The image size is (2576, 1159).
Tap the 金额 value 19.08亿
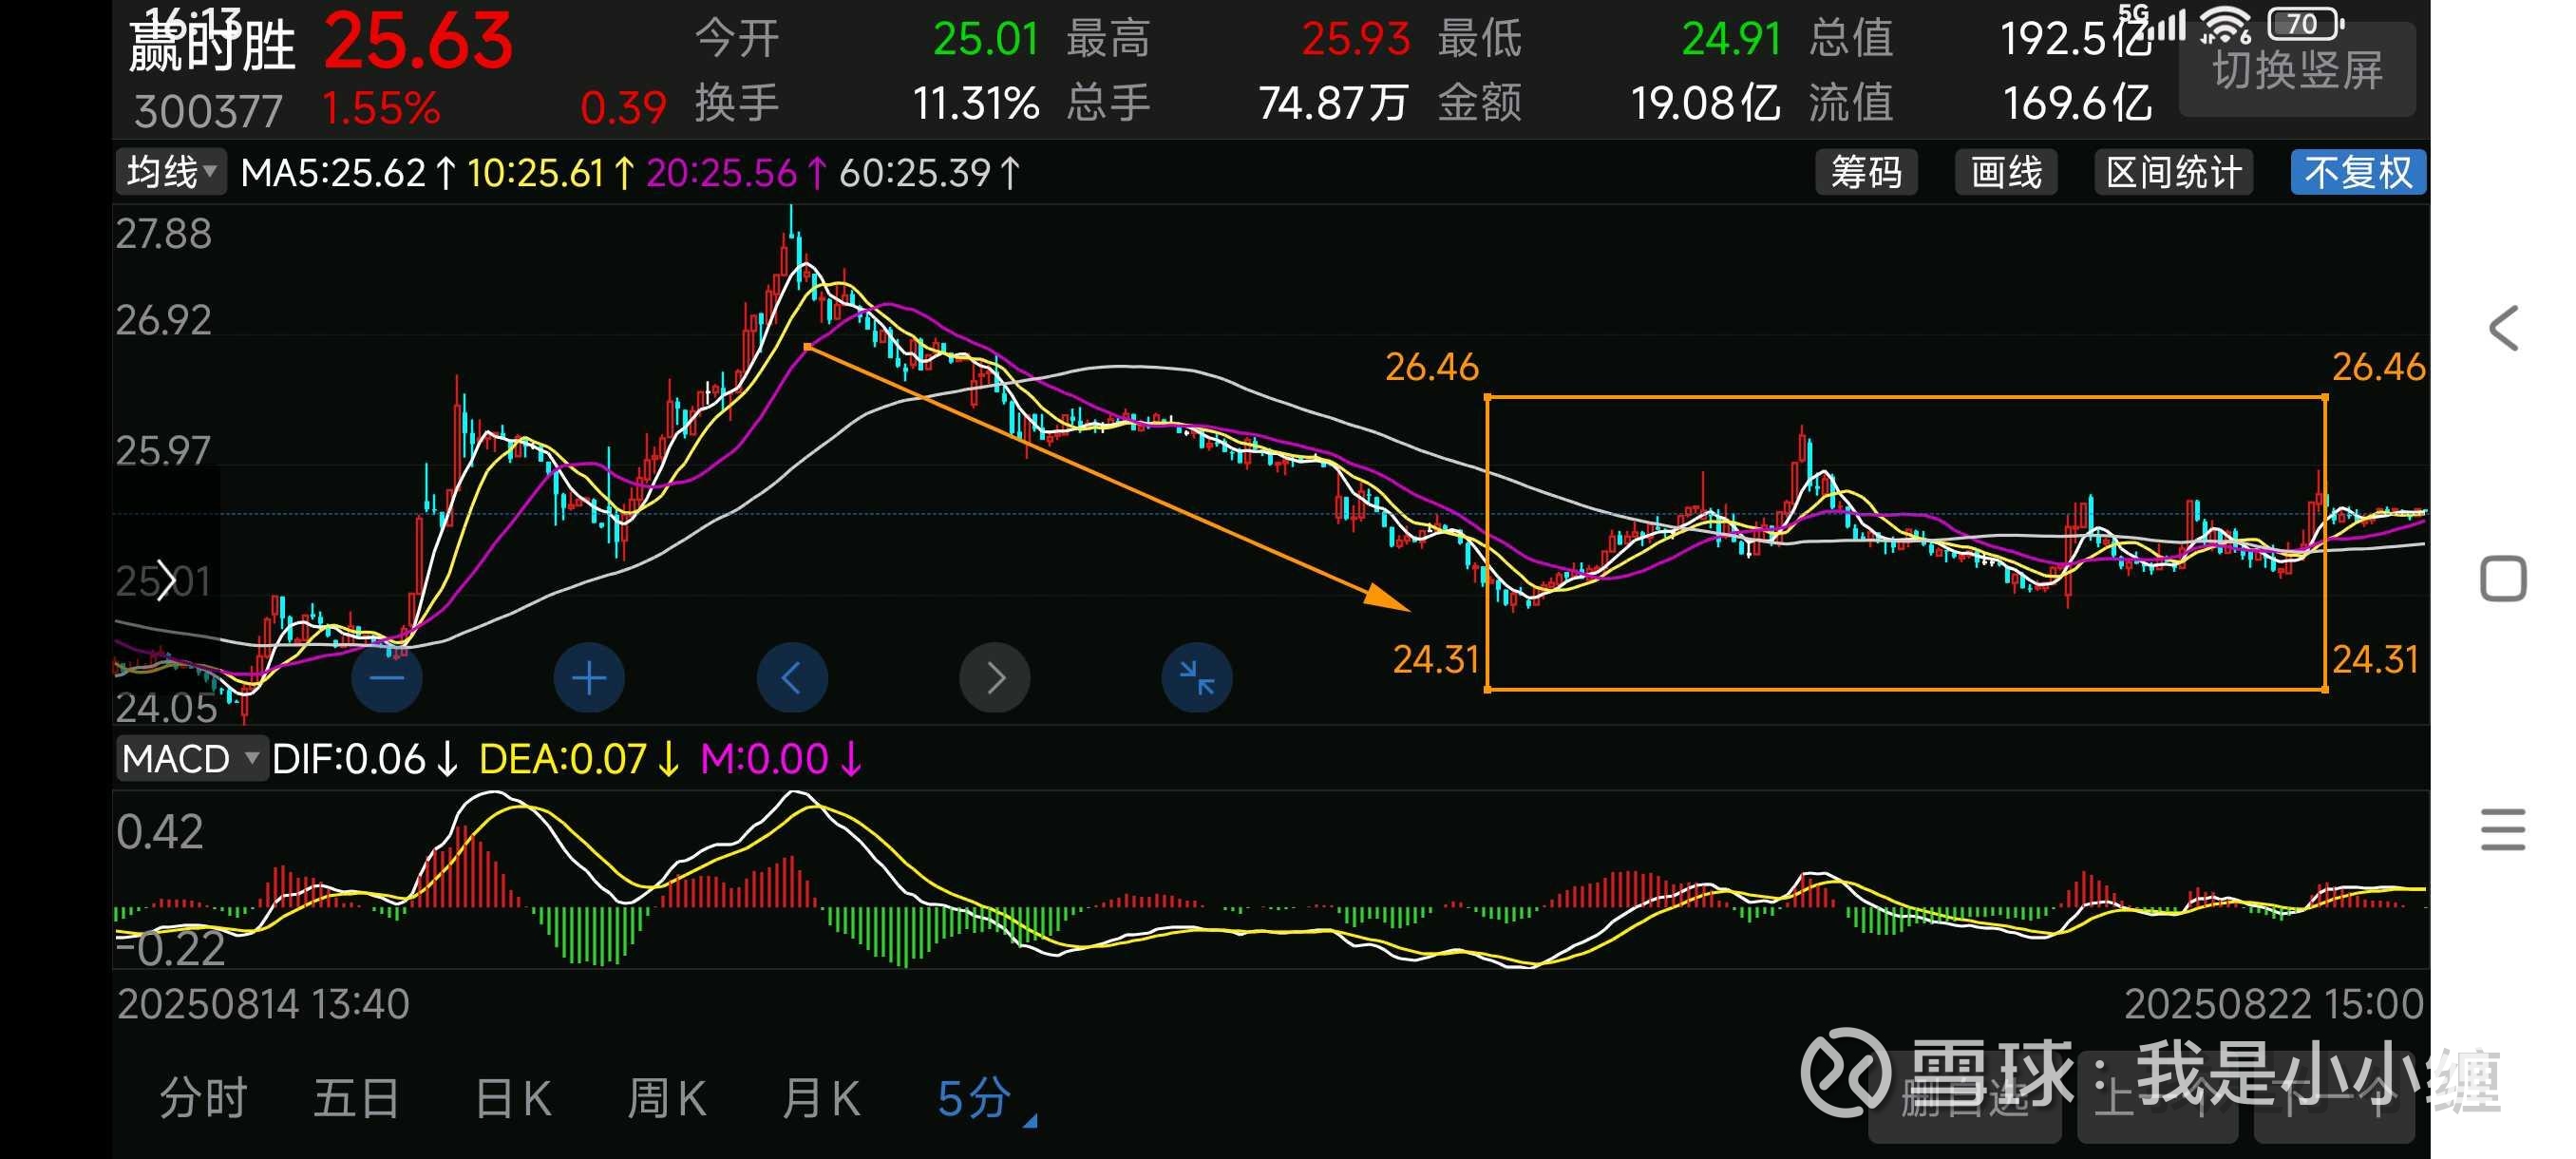coord(1706,103)
